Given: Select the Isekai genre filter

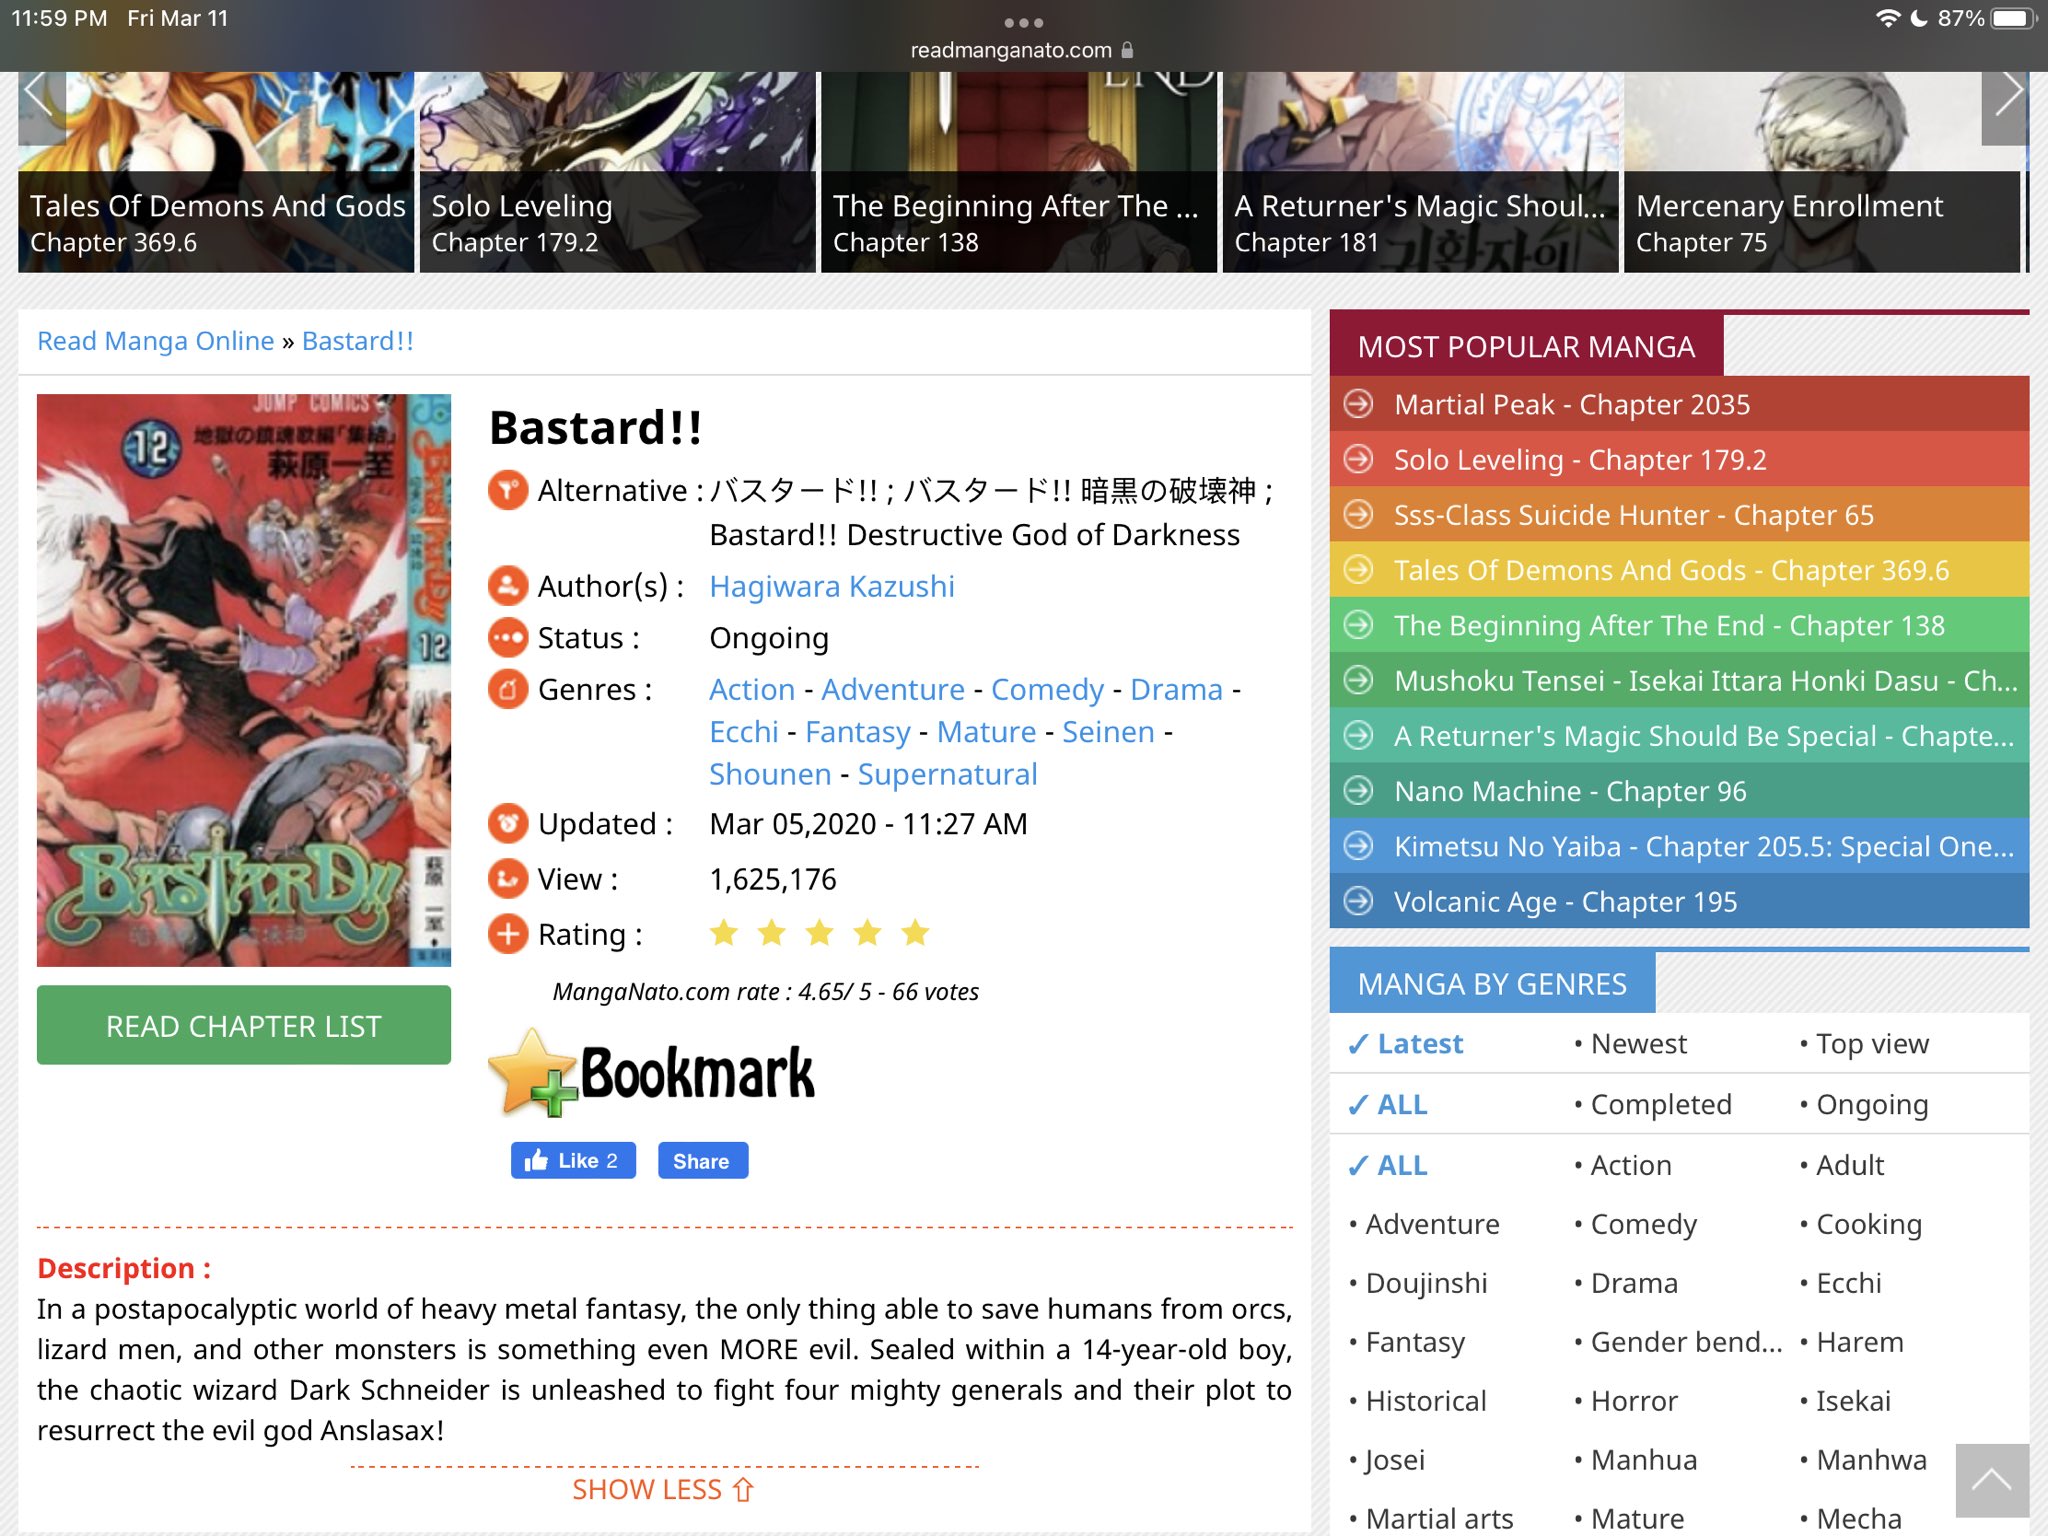Looking at the screenshot, I should pos(1853,1401).
